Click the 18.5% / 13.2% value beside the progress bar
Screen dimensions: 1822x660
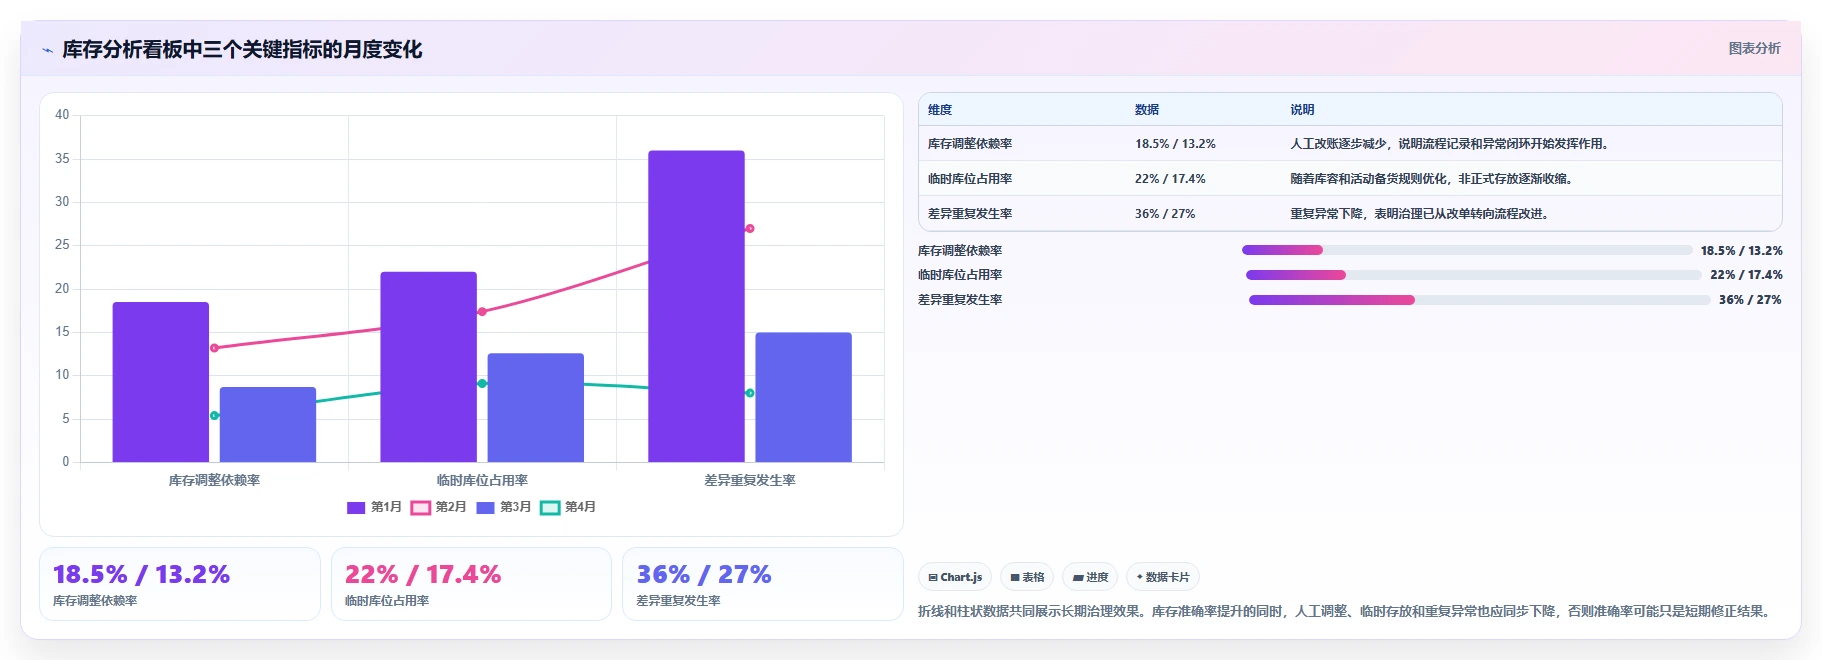(1741, 251)
